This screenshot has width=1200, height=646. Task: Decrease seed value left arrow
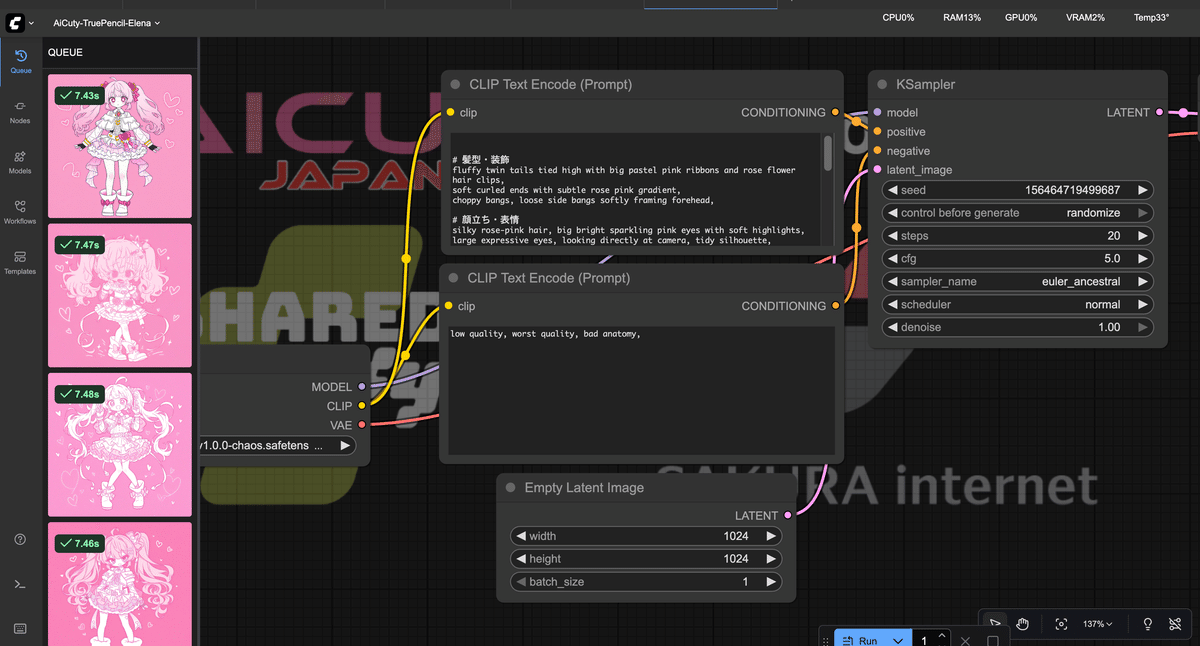click(892, 189)
